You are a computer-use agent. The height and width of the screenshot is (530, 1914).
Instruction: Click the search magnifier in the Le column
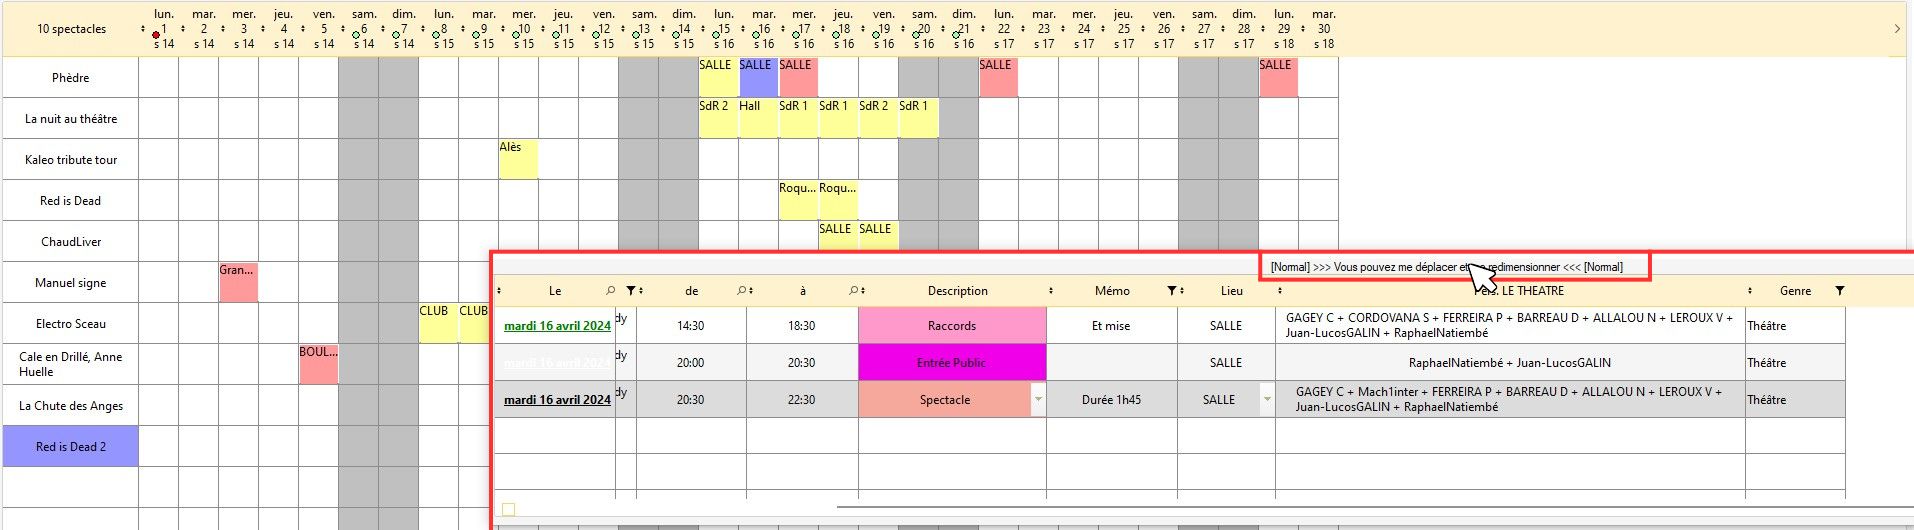[610, 291]
